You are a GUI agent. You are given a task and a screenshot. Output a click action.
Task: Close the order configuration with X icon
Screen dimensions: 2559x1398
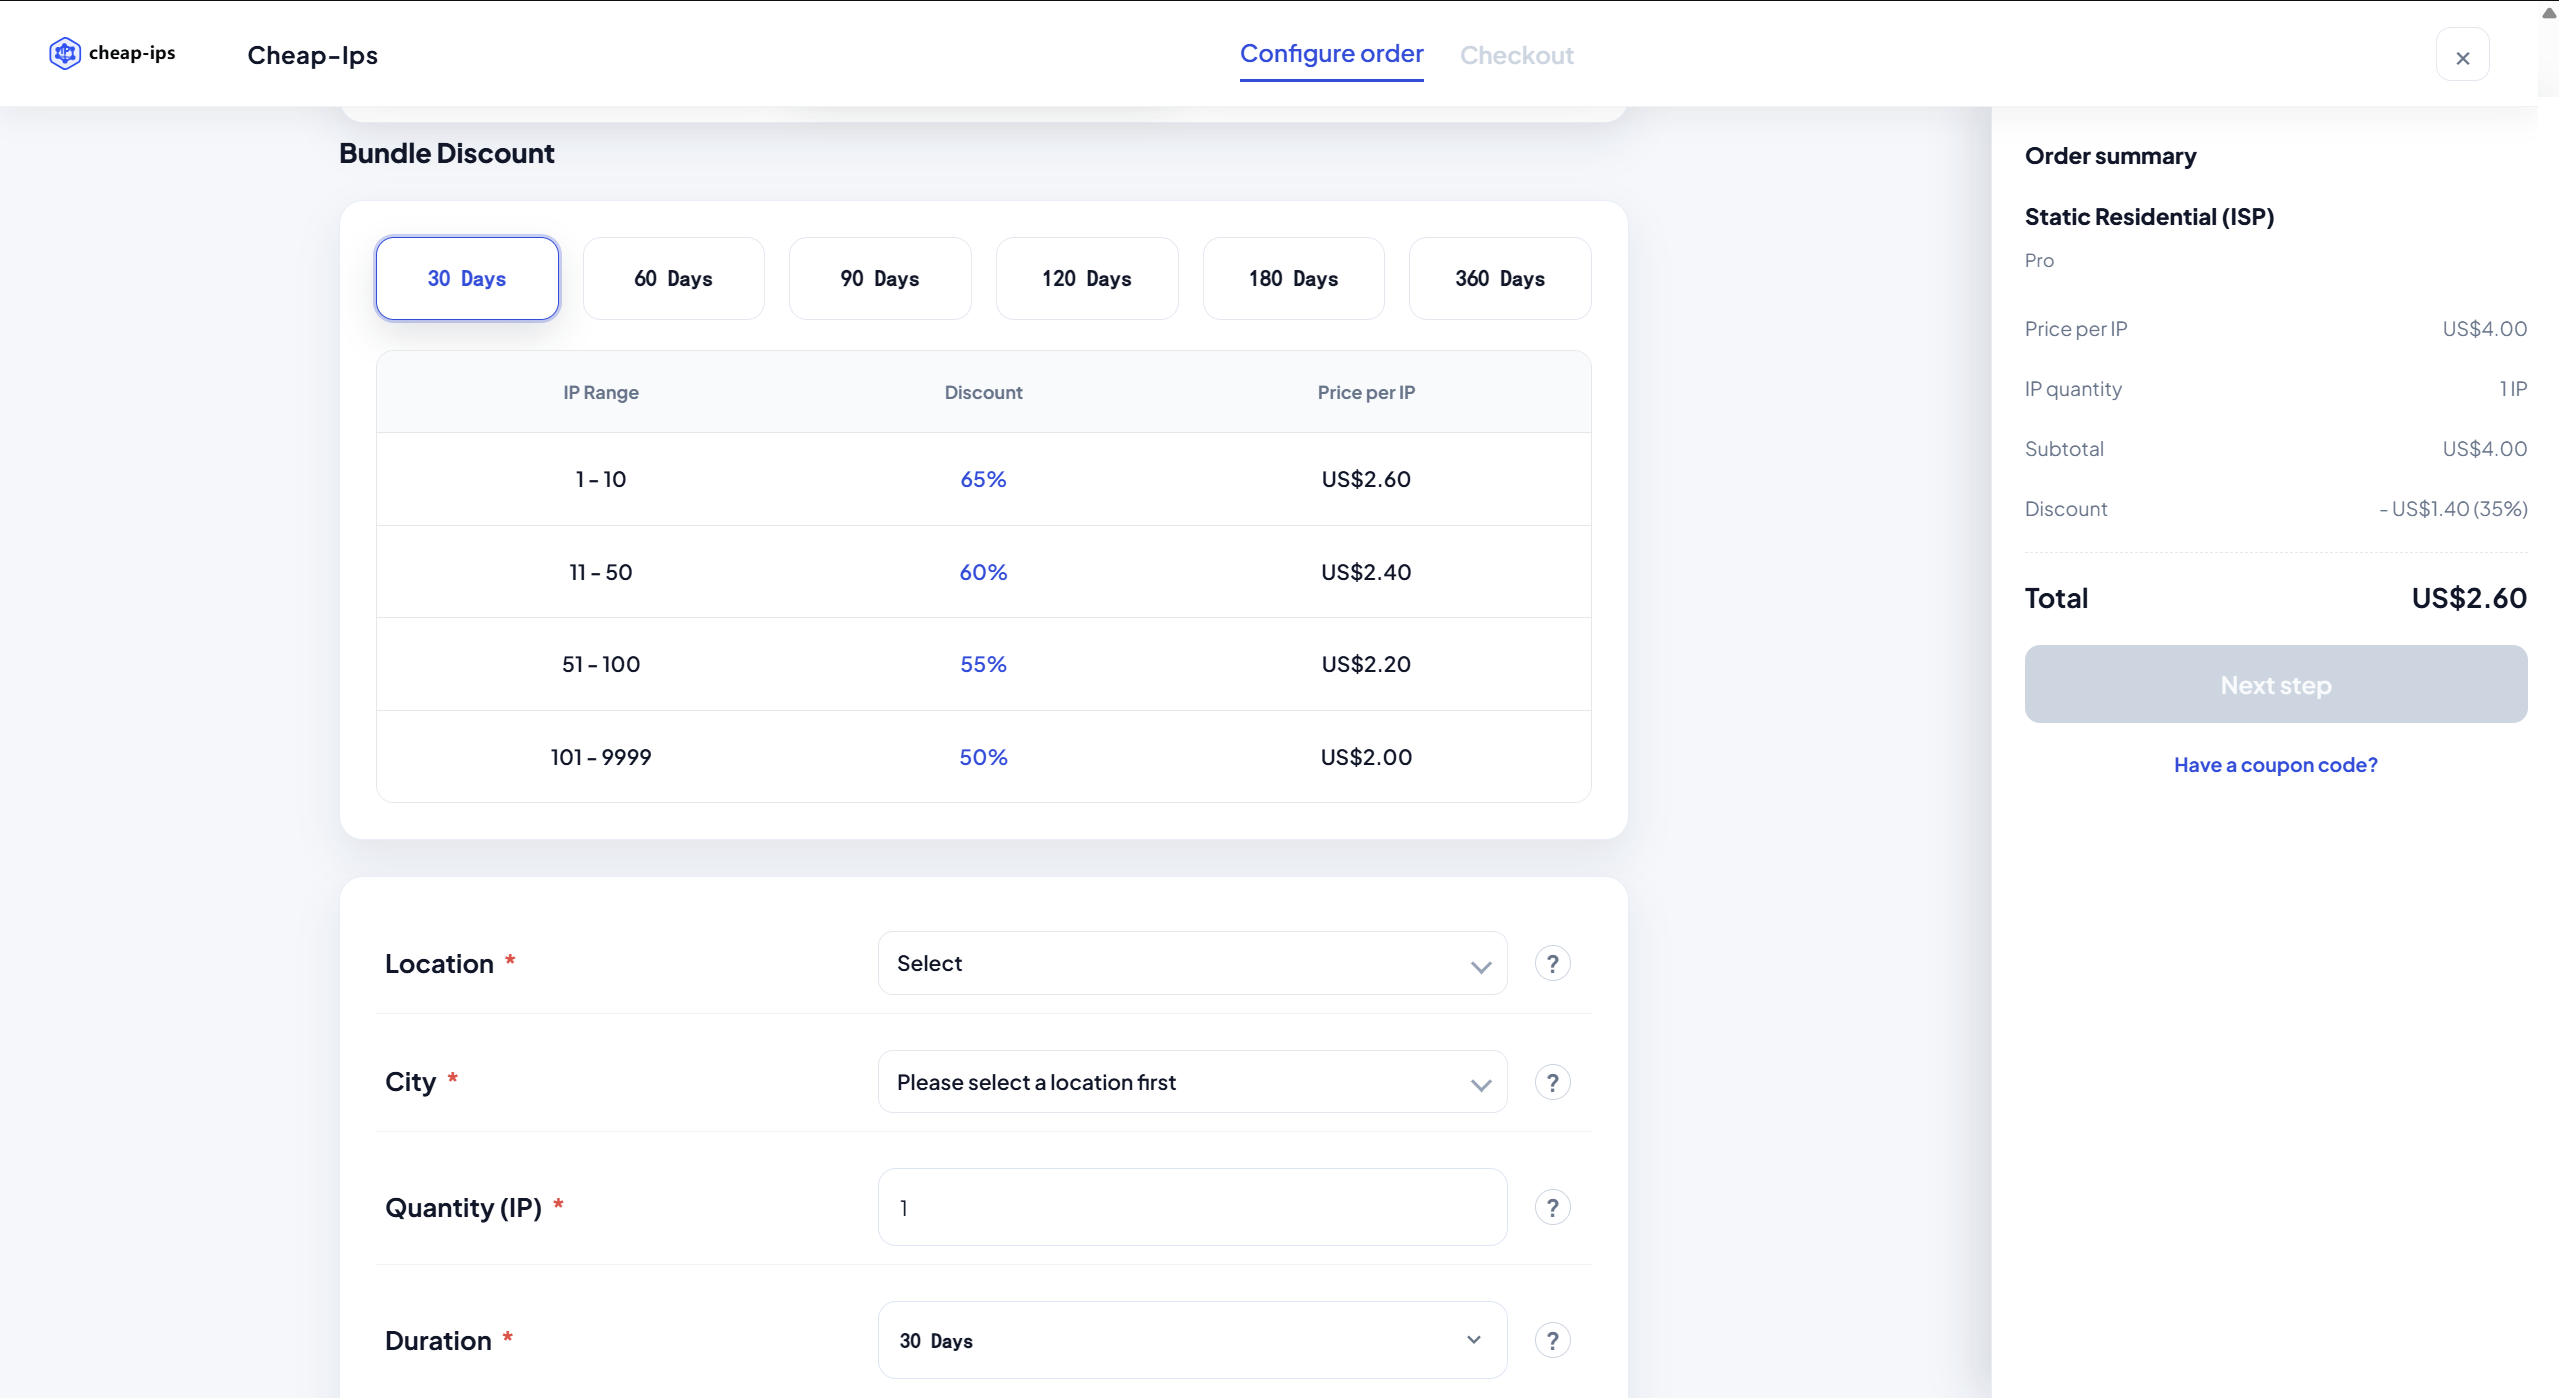click(2462, 58)
